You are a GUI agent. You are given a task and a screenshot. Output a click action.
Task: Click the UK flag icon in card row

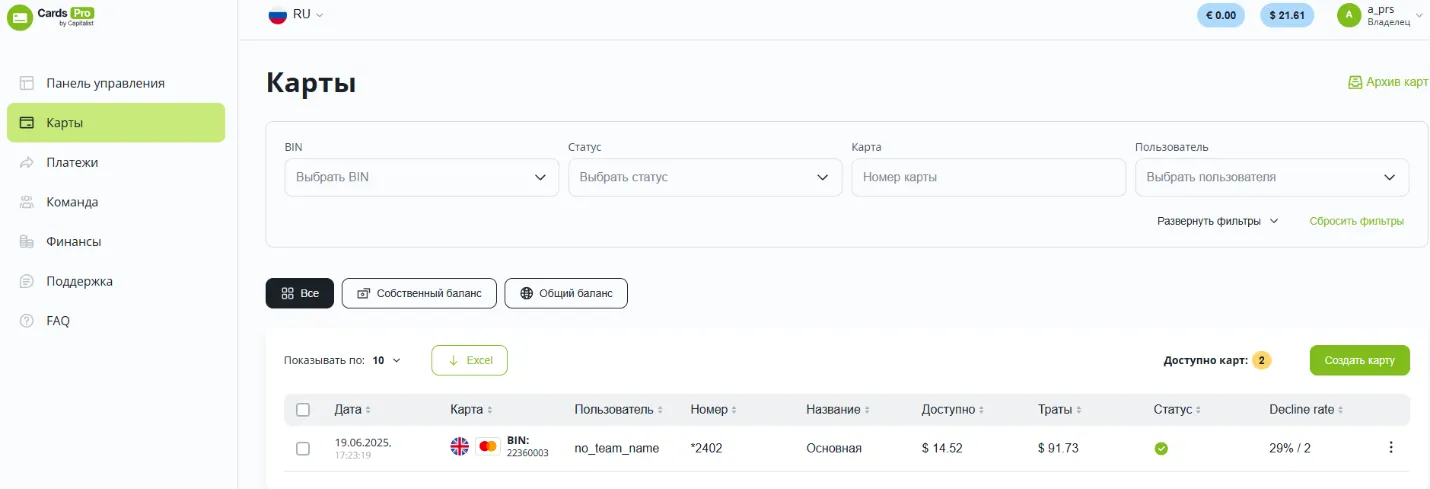click(x=460, y=447)
